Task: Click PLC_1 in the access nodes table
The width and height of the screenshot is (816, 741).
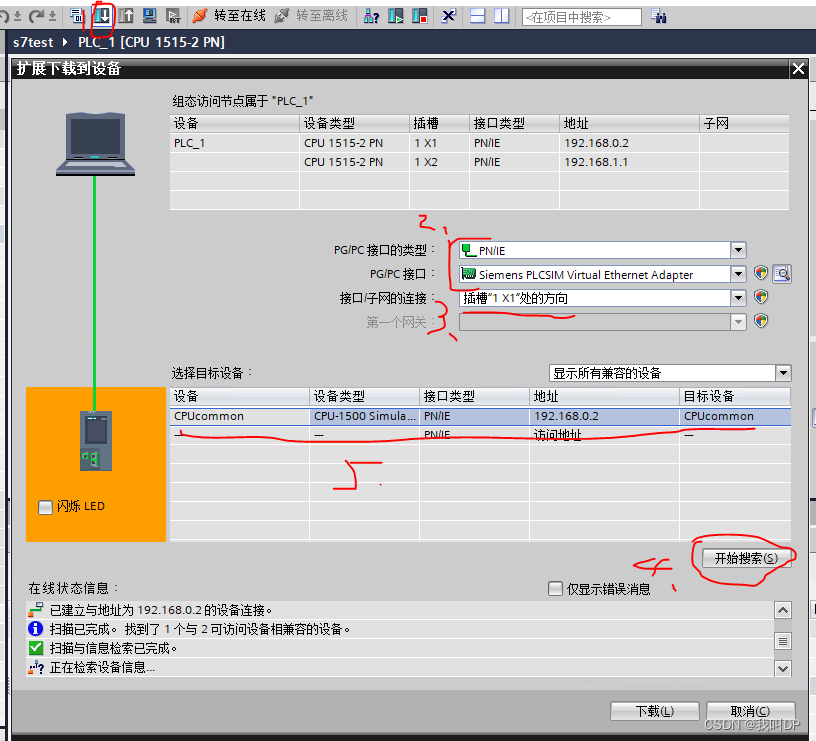Action: pyautogui.click(x=189, y=143)
